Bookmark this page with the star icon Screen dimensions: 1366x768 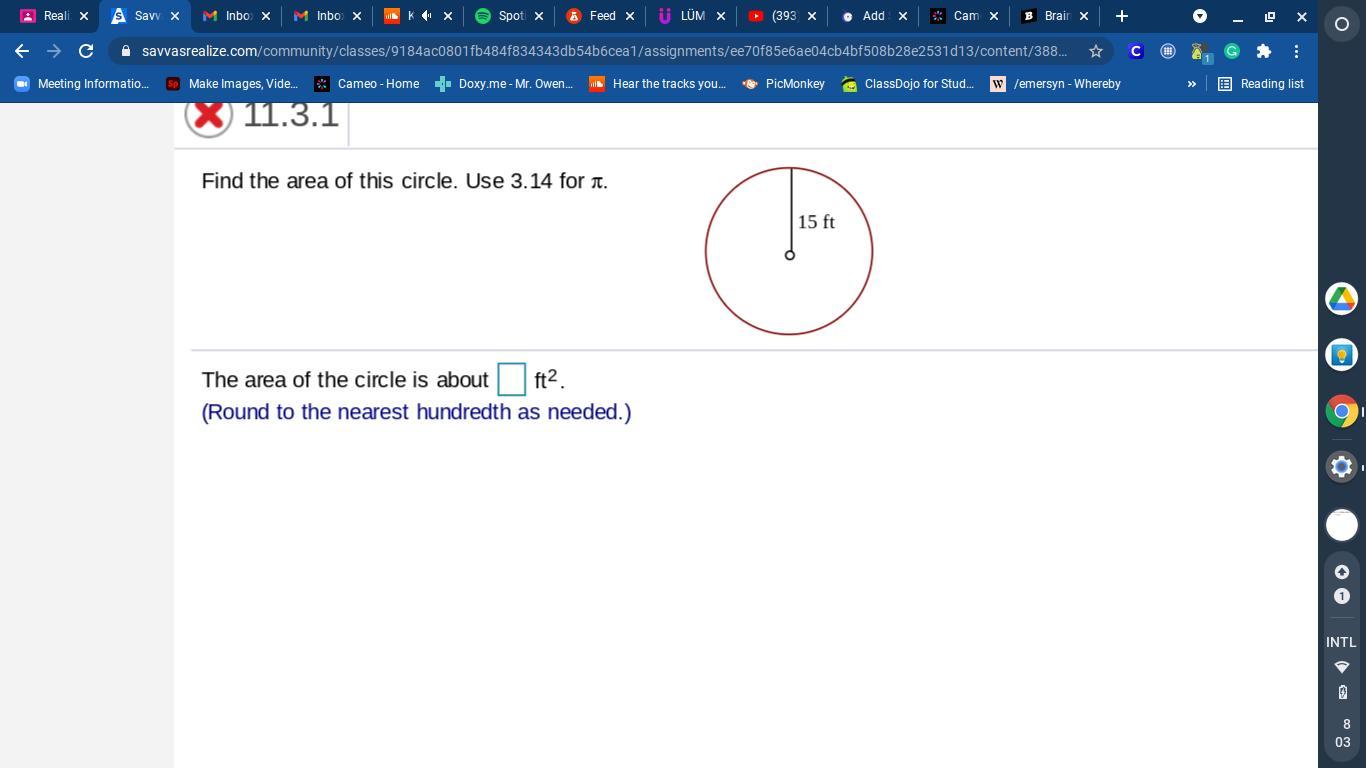(1096, 51)
